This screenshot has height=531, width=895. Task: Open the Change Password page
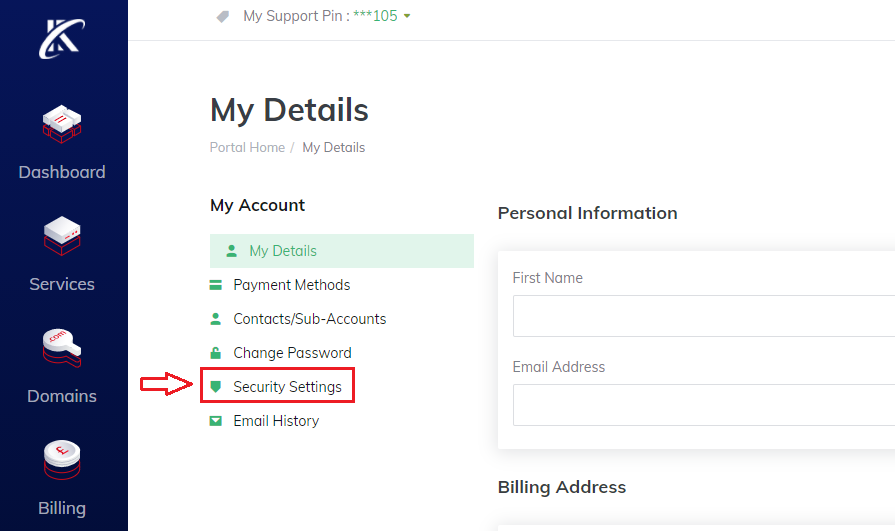coord(292,353)
